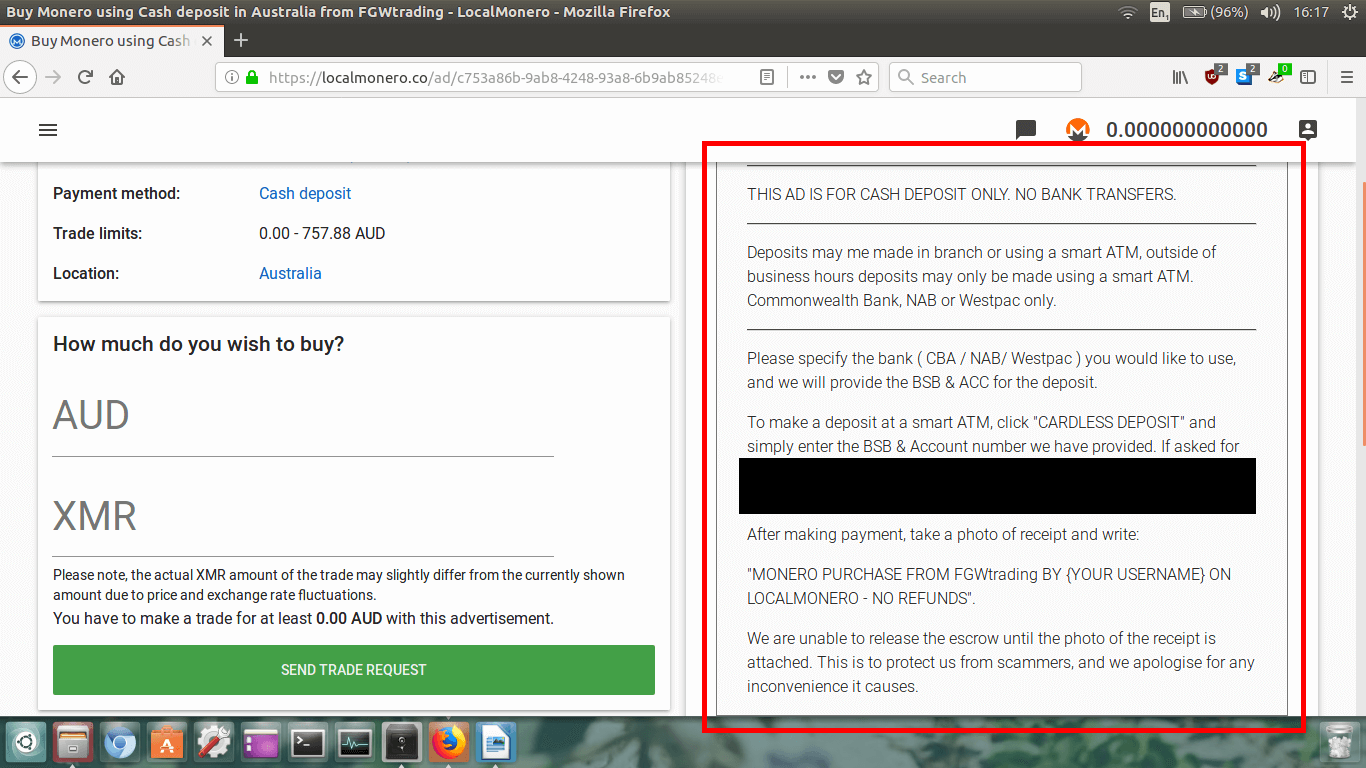Open battery status indicator

click(x=1215, y=12)
